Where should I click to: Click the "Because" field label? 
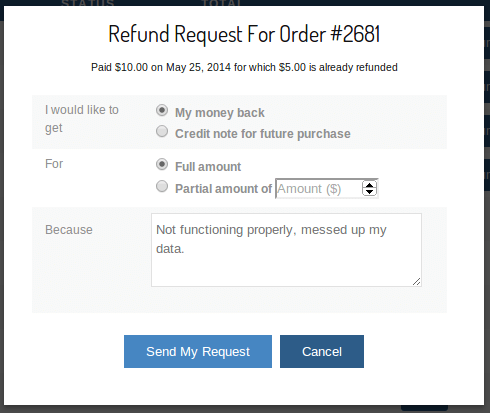pos(69,230)
